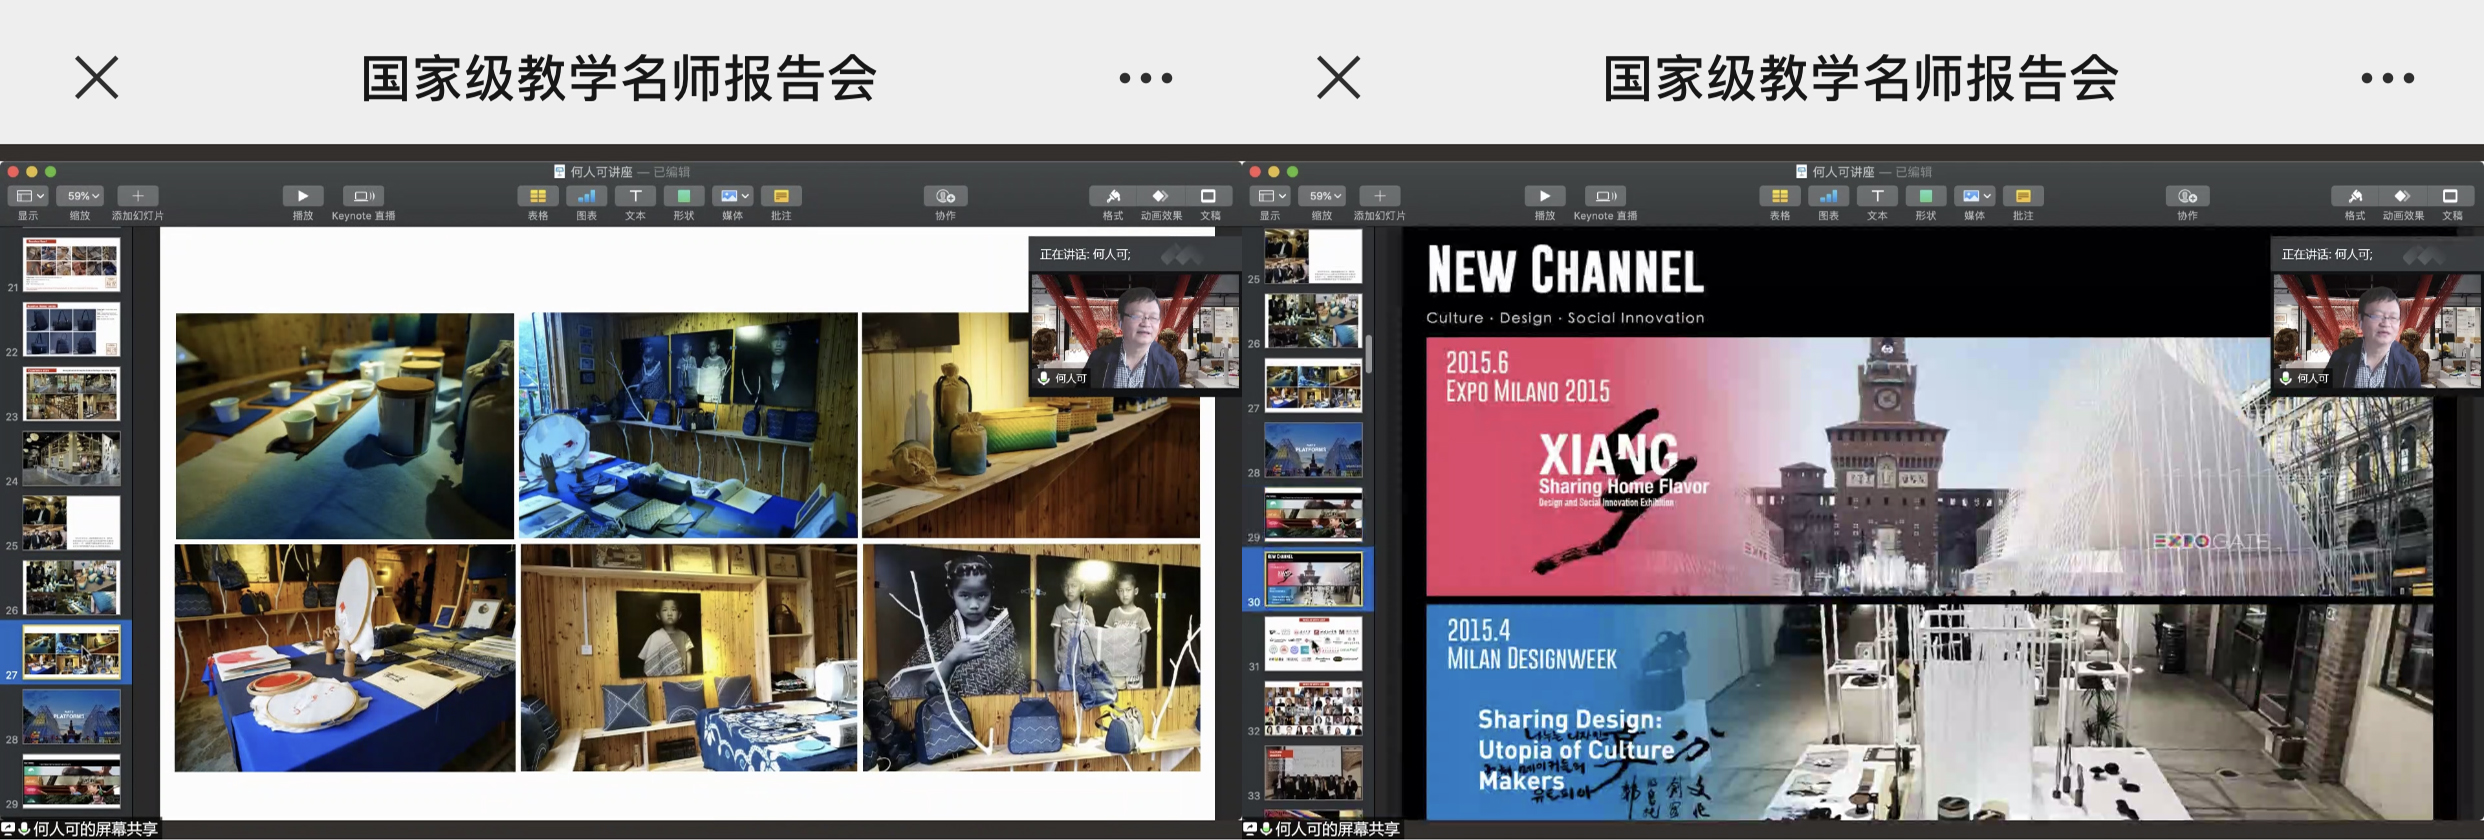Click the right view's "正在讲话: 何人可;" label
2484x840 pixels.
pyautogui.click(x=2327, y=254)
